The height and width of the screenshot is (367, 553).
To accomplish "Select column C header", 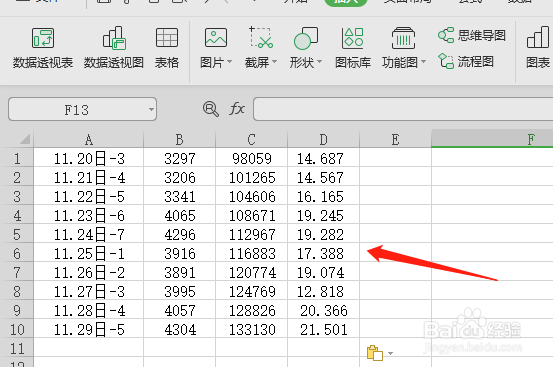I will tap(251, 140).
